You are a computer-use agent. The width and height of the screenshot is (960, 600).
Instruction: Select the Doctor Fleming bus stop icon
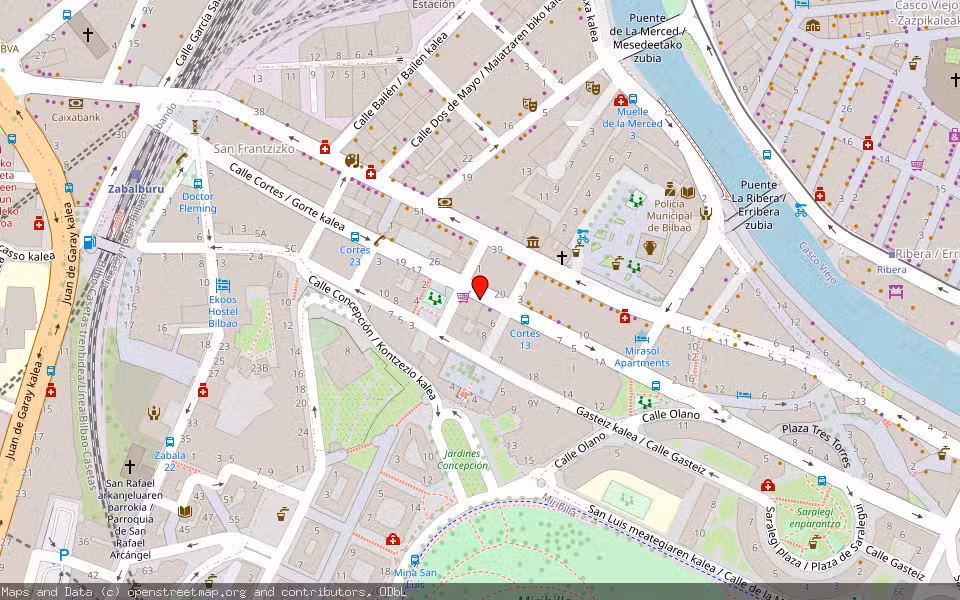click(198, 184)
